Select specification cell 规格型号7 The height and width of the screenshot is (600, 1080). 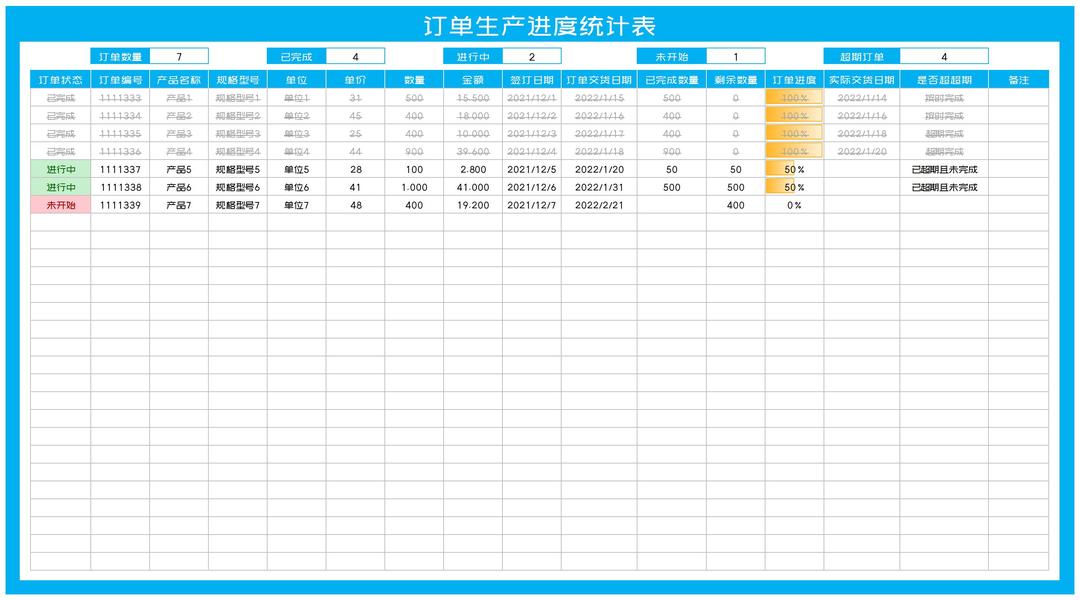(238, 205)
